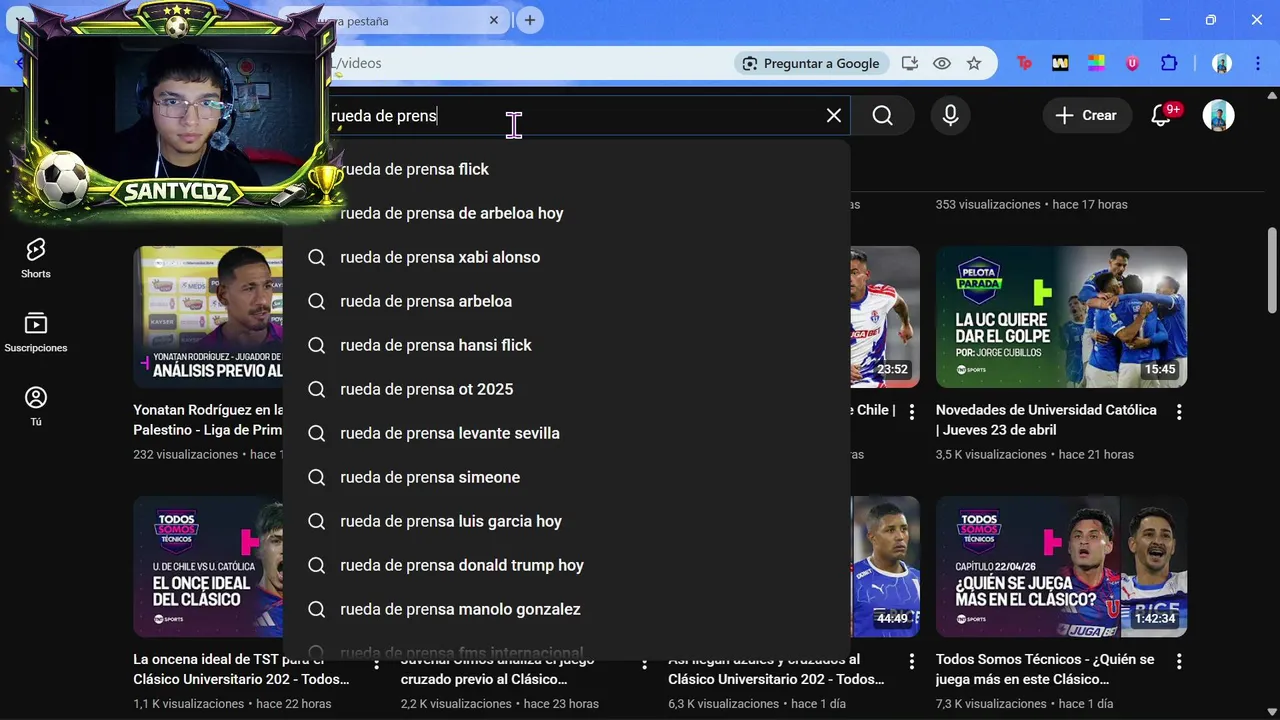Click the browser address bar URL
Screen dimensions: 1280x720
530,63
